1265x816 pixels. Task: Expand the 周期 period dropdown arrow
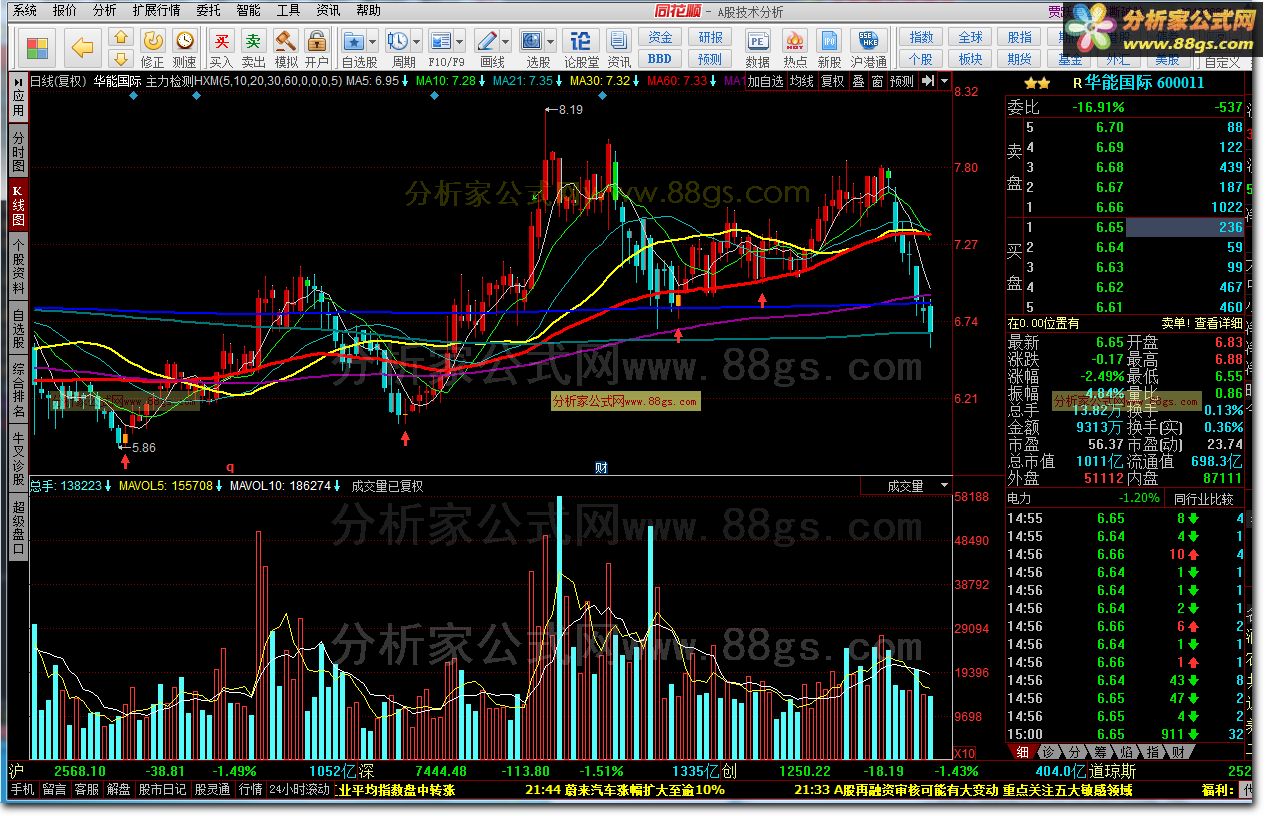tap(416, 42)
